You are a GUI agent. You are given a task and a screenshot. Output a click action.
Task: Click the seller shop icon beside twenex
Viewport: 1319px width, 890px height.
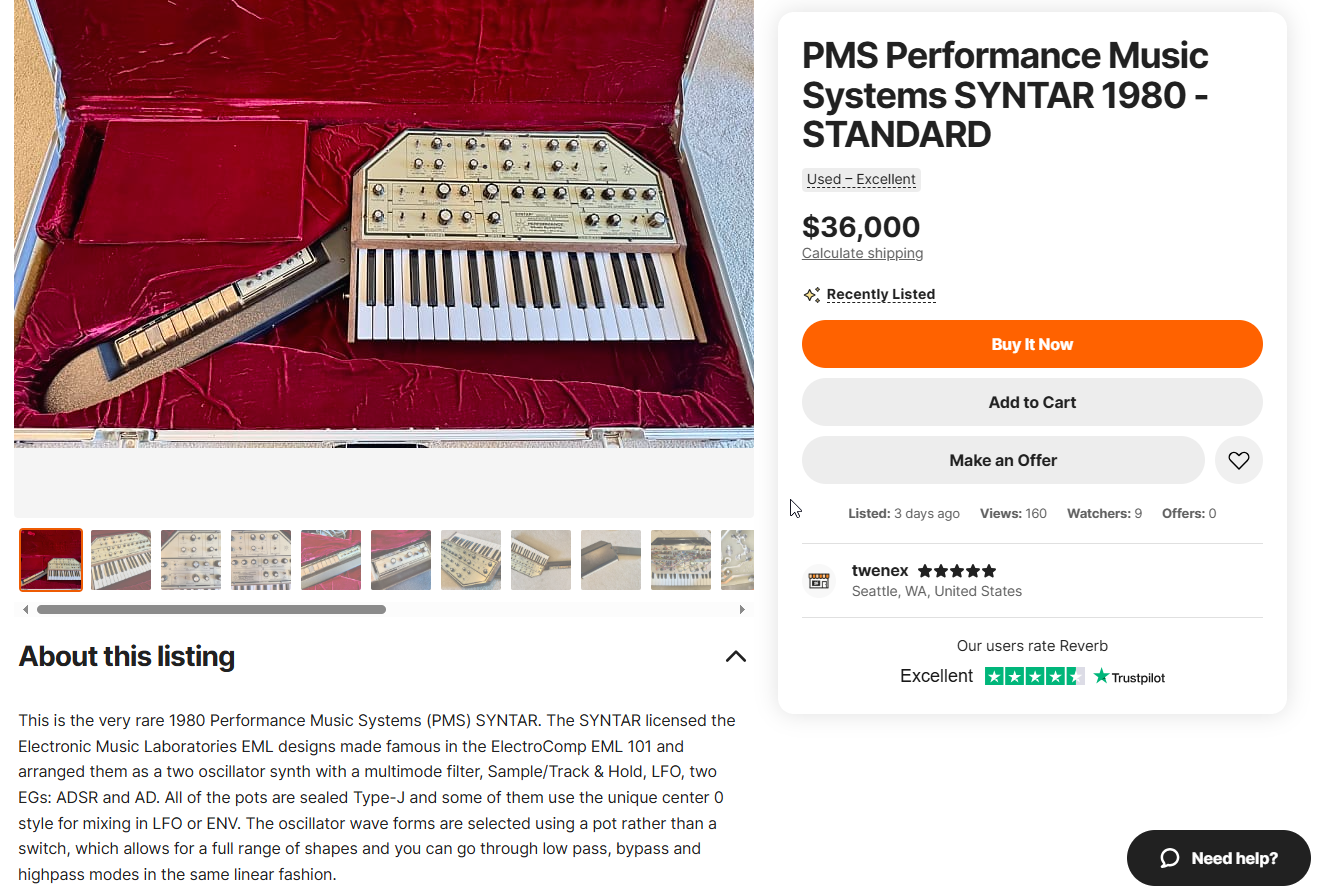[x=819, y=581]
